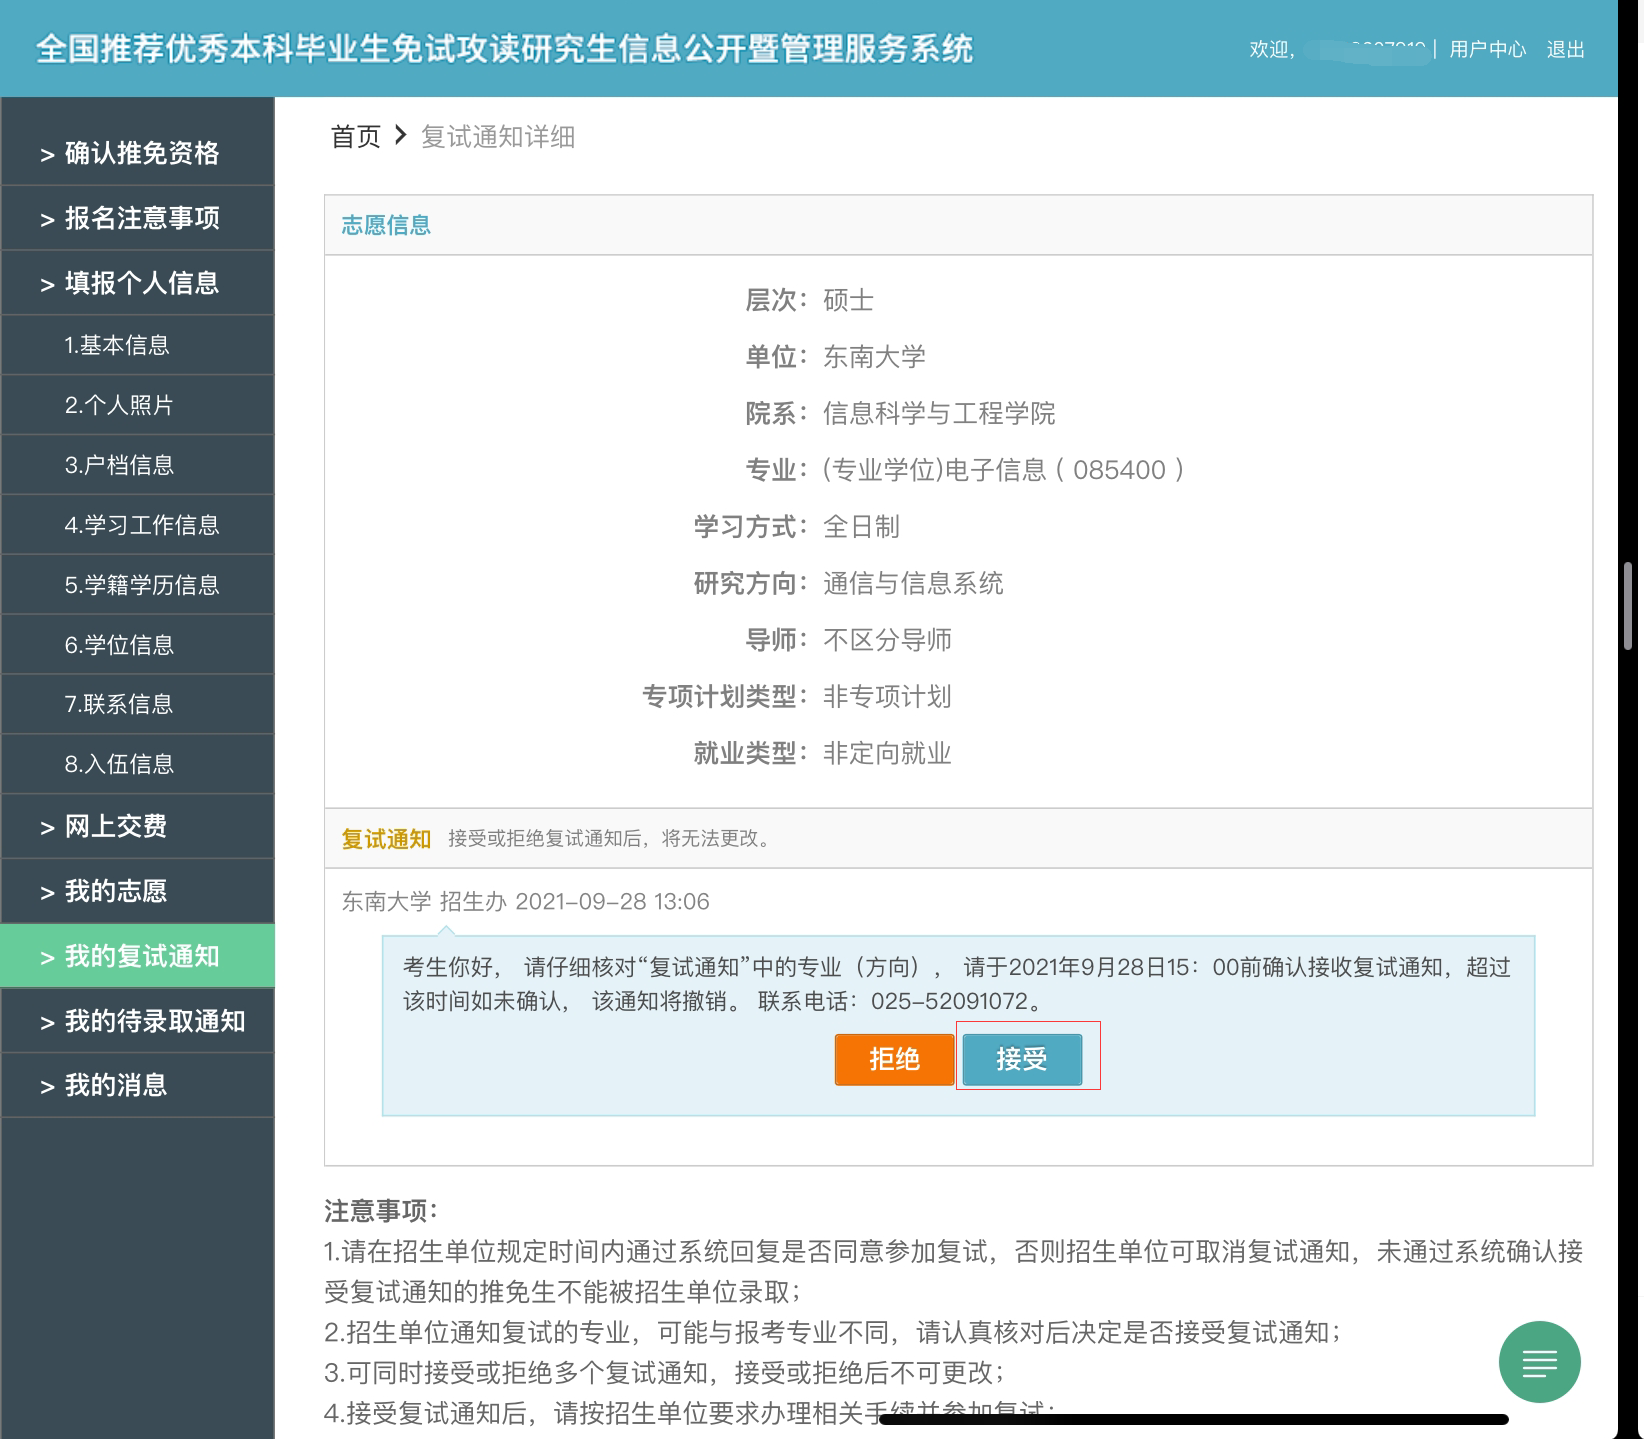Select 5.学籍学历信息 in the sidebar
Viewport: 1644px width, 1439px height.
[141, 585]
